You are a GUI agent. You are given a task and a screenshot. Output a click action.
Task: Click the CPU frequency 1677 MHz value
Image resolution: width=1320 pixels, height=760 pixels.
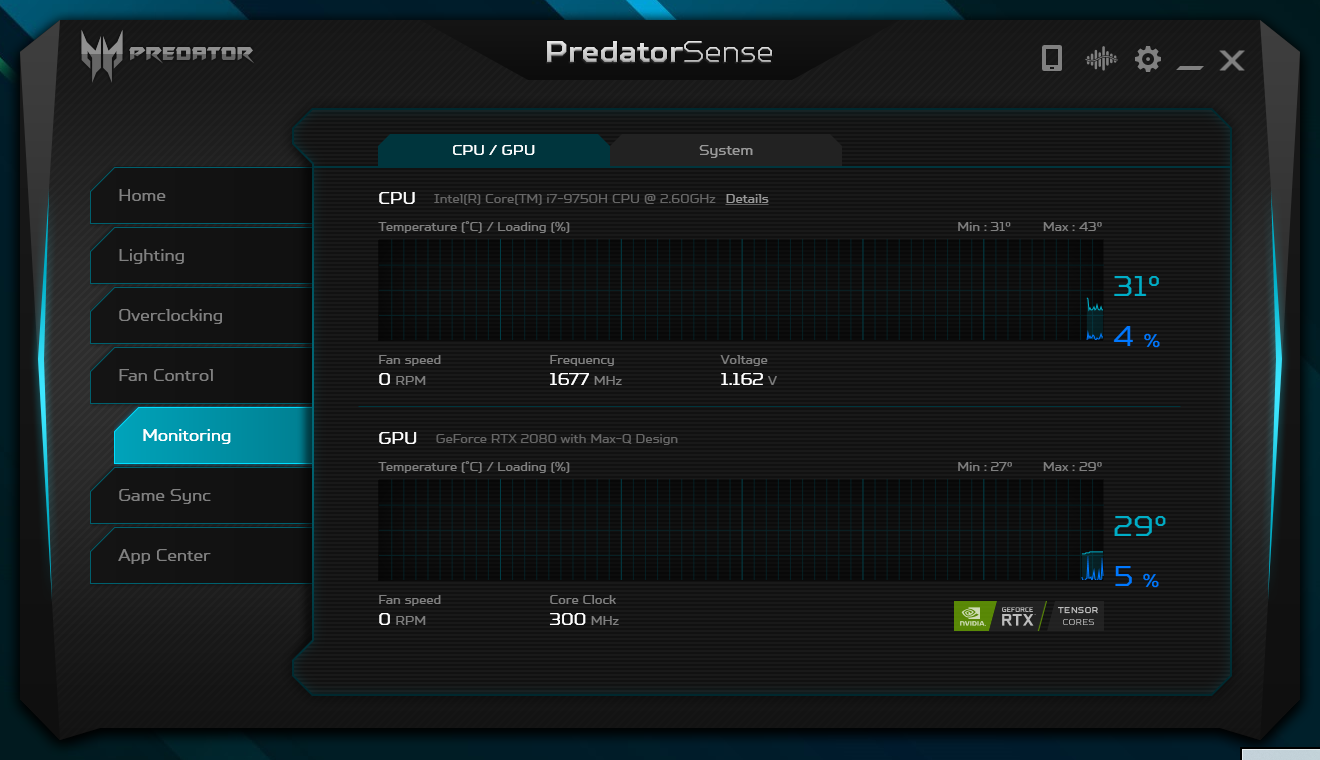pyautogui.click(x=585, y=380)
